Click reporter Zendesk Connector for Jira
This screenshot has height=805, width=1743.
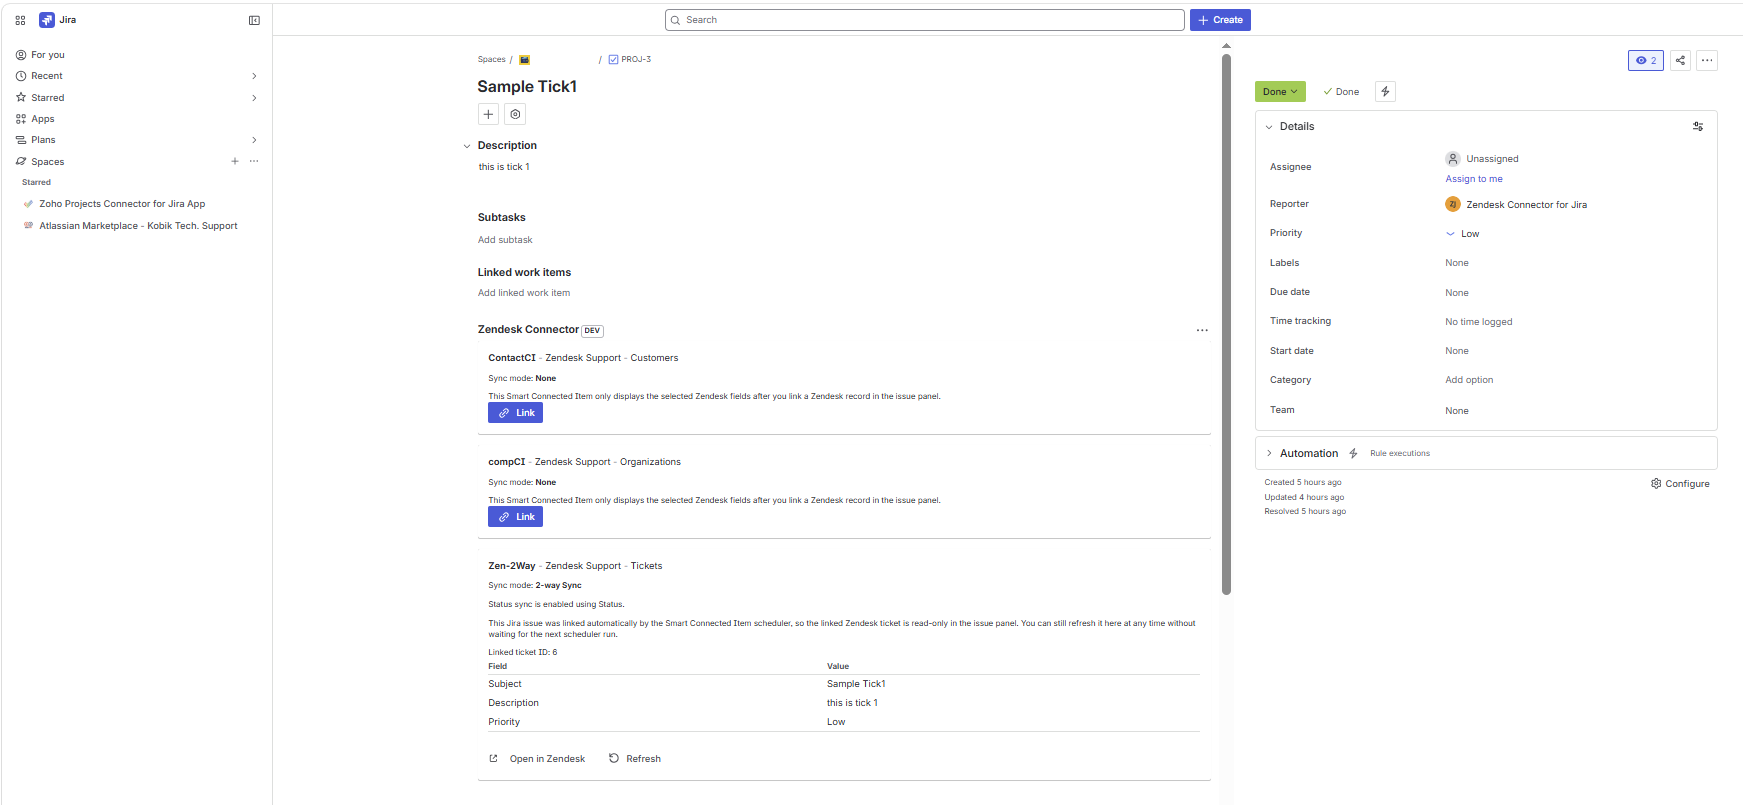click(1516, 205)
